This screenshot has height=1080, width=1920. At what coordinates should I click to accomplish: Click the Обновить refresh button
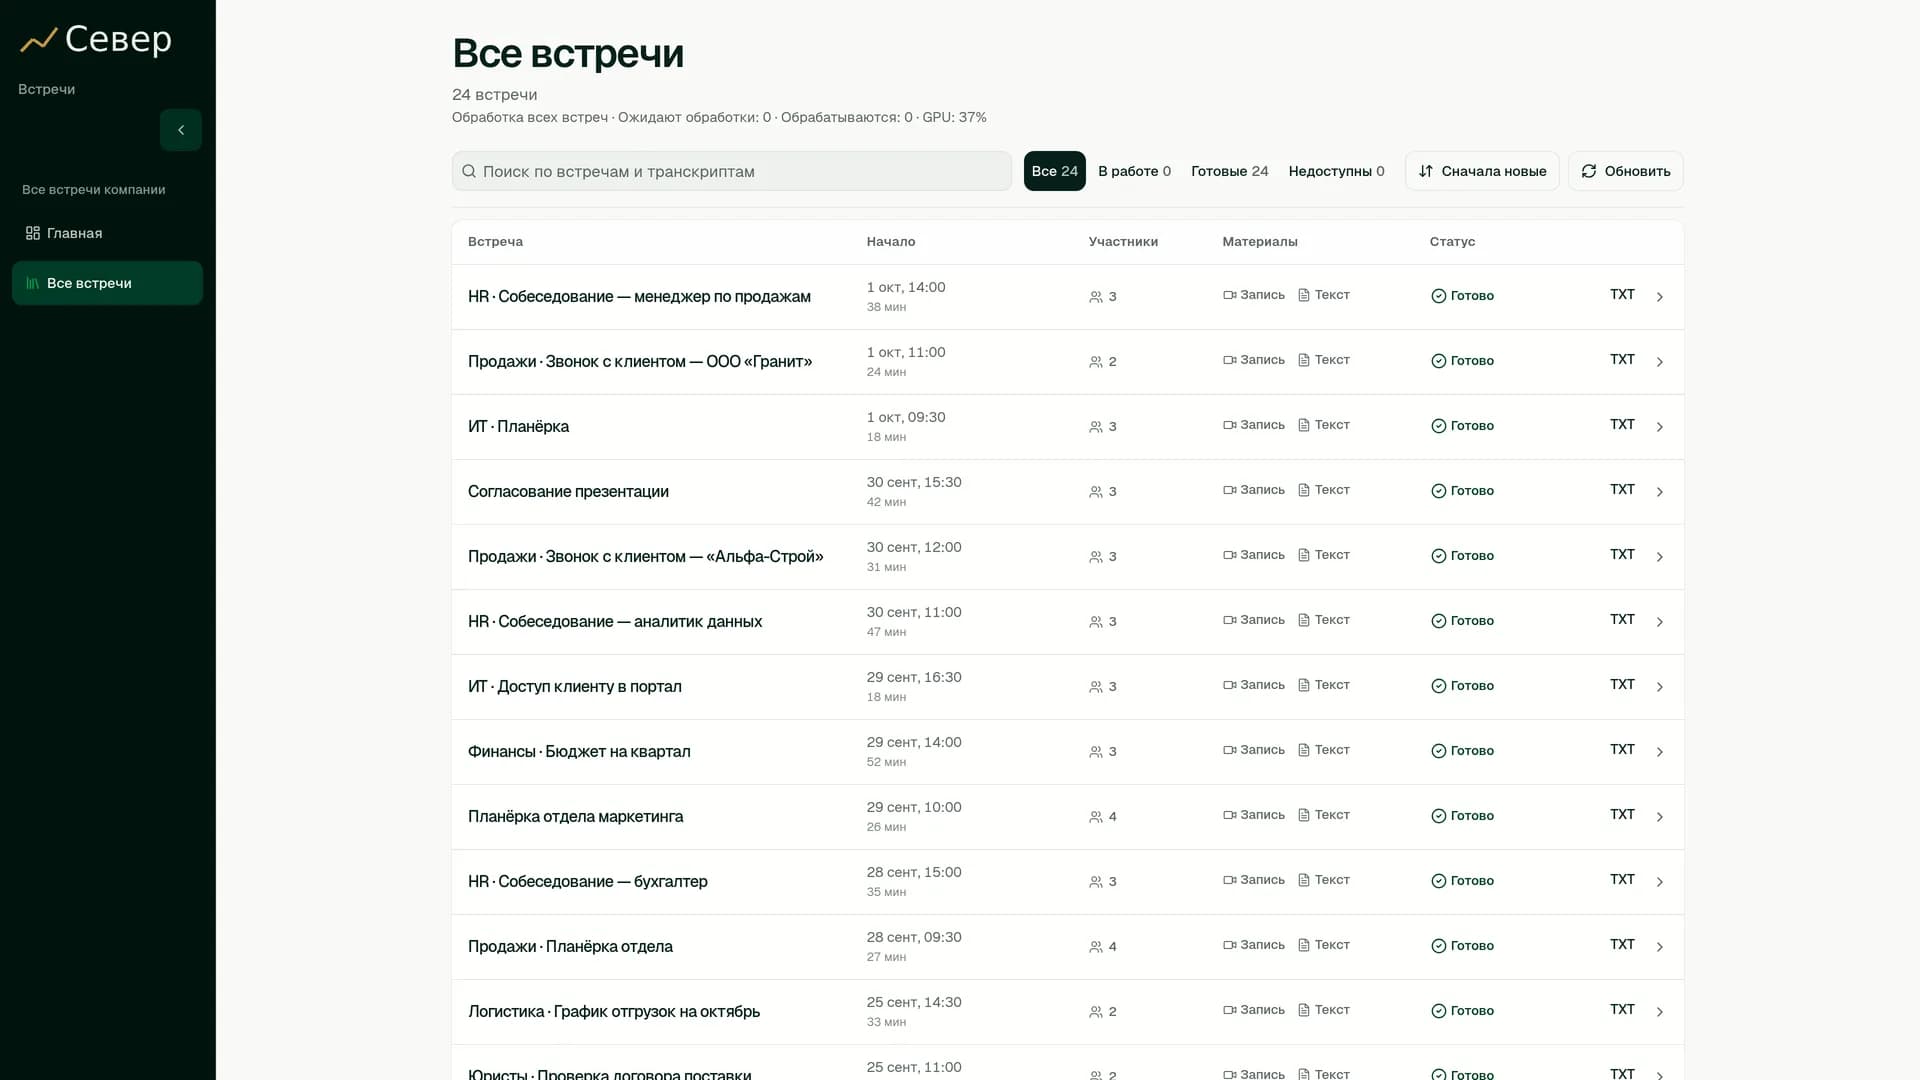tap(1625, 171)
